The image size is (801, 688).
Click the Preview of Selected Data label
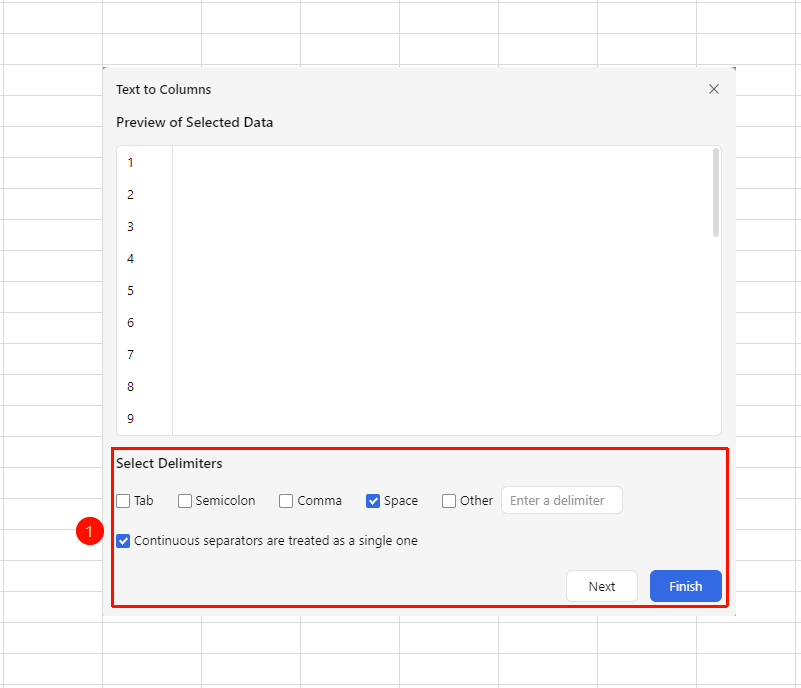tap(195, 123)
